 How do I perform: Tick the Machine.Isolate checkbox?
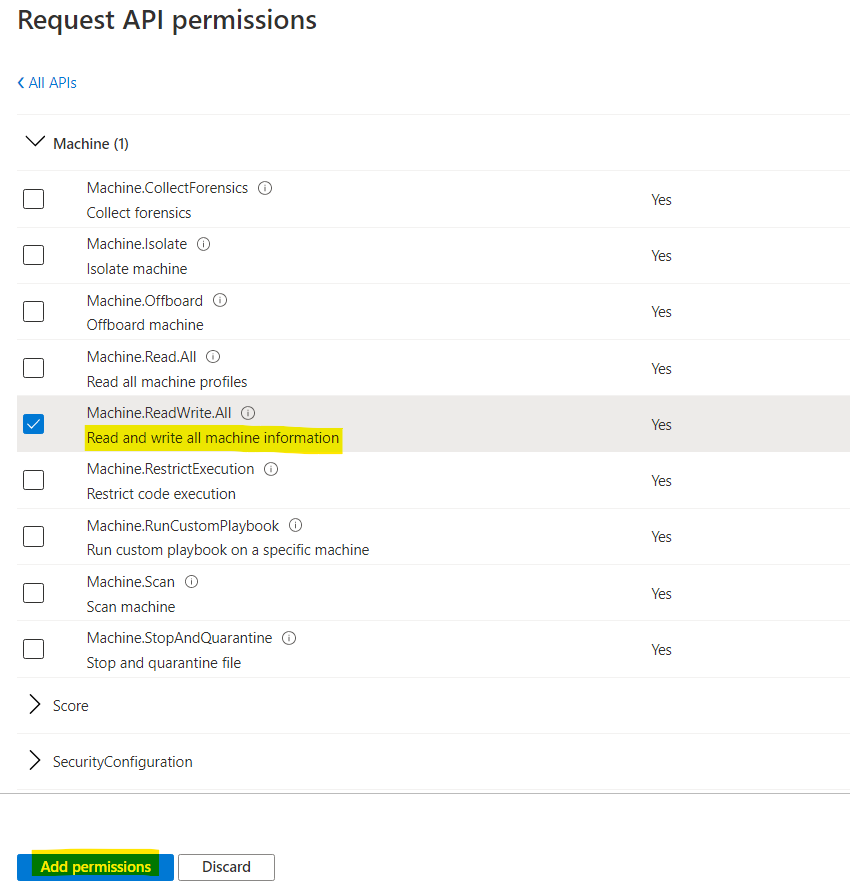click(x=34, y=255)
